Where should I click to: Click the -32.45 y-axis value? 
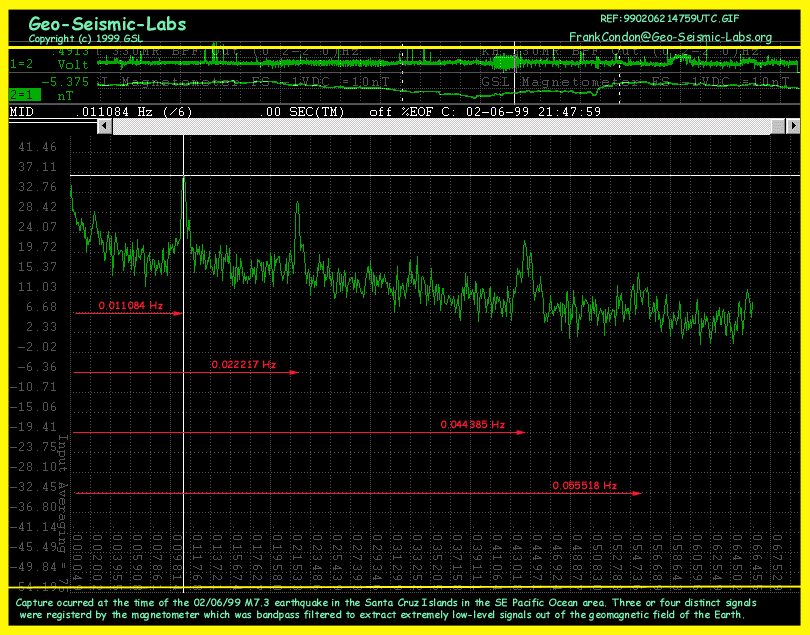(34, 487)
